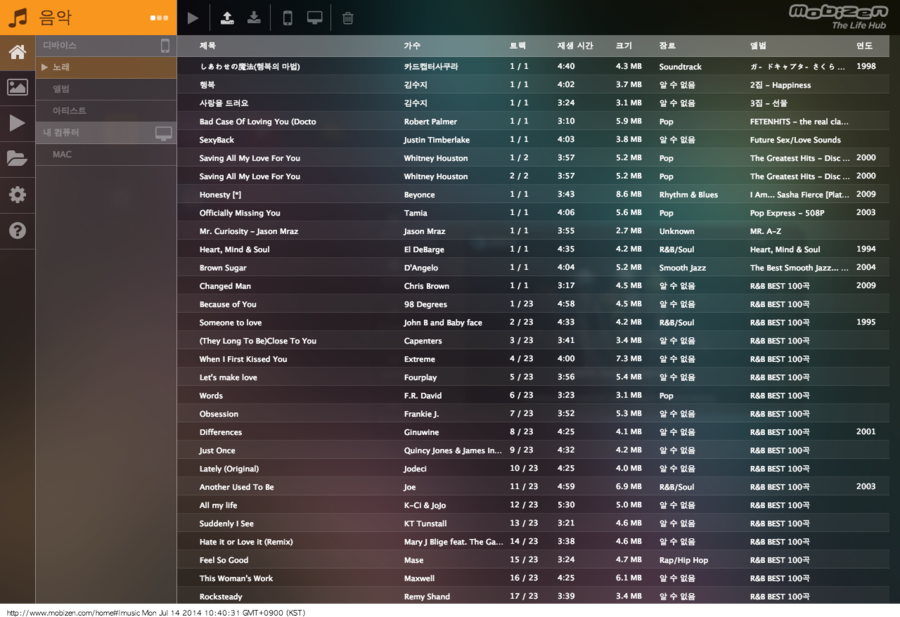Sort by the 크기 column header

click(x=624, y=45)
